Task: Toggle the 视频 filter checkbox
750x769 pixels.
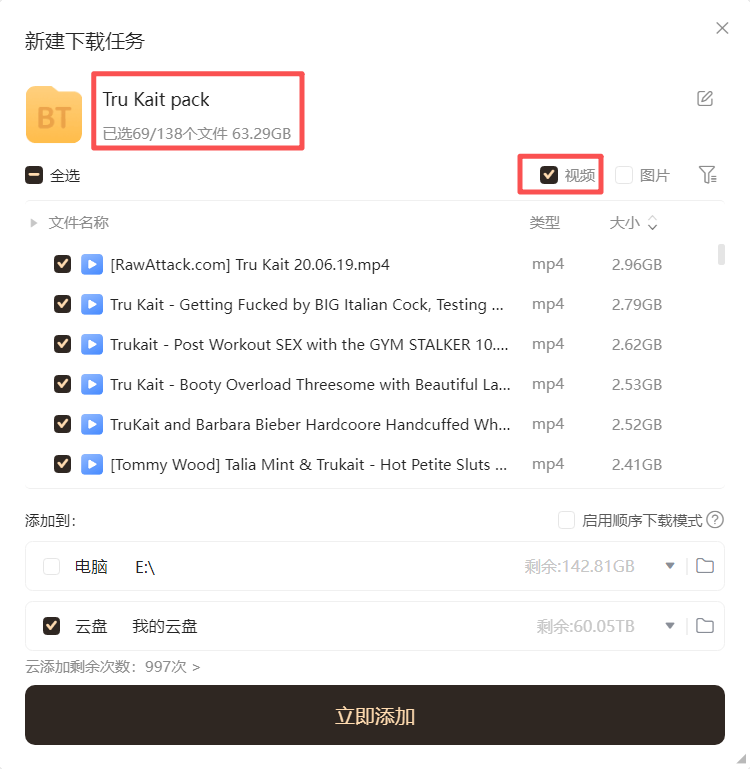Action: pos(548,175)
